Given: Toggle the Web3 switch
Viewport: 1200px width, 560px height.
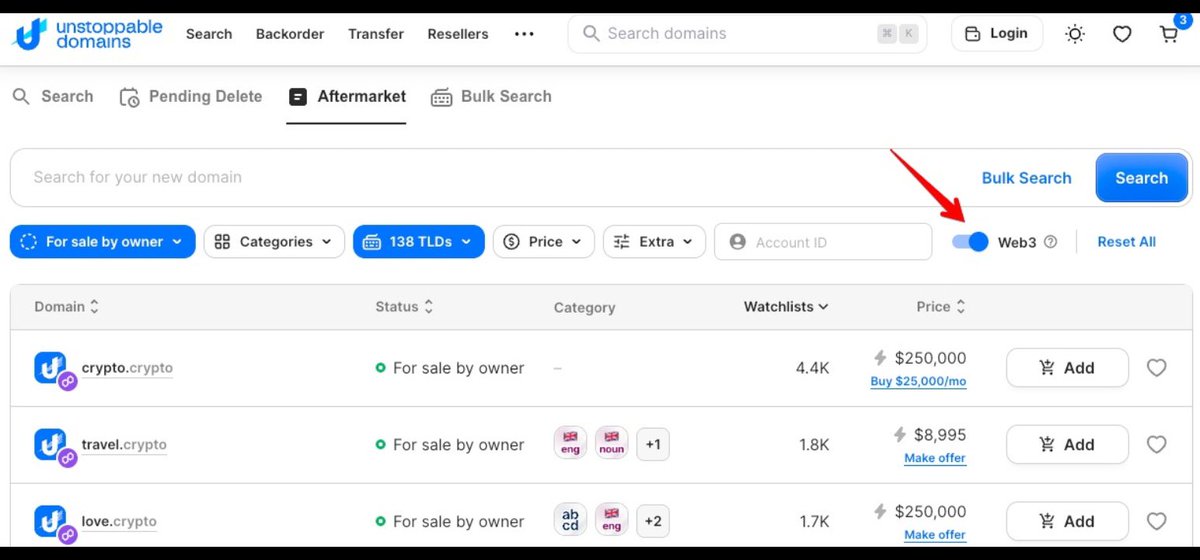Looking at the screenshot, I should [969, 241].
